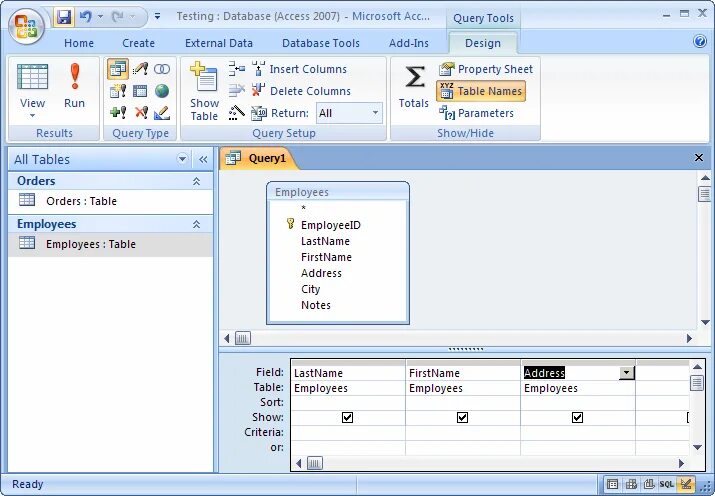Choose Make Table query type
Image resolution: width=715 pixels, height=496 pixels.
[118, 91]
